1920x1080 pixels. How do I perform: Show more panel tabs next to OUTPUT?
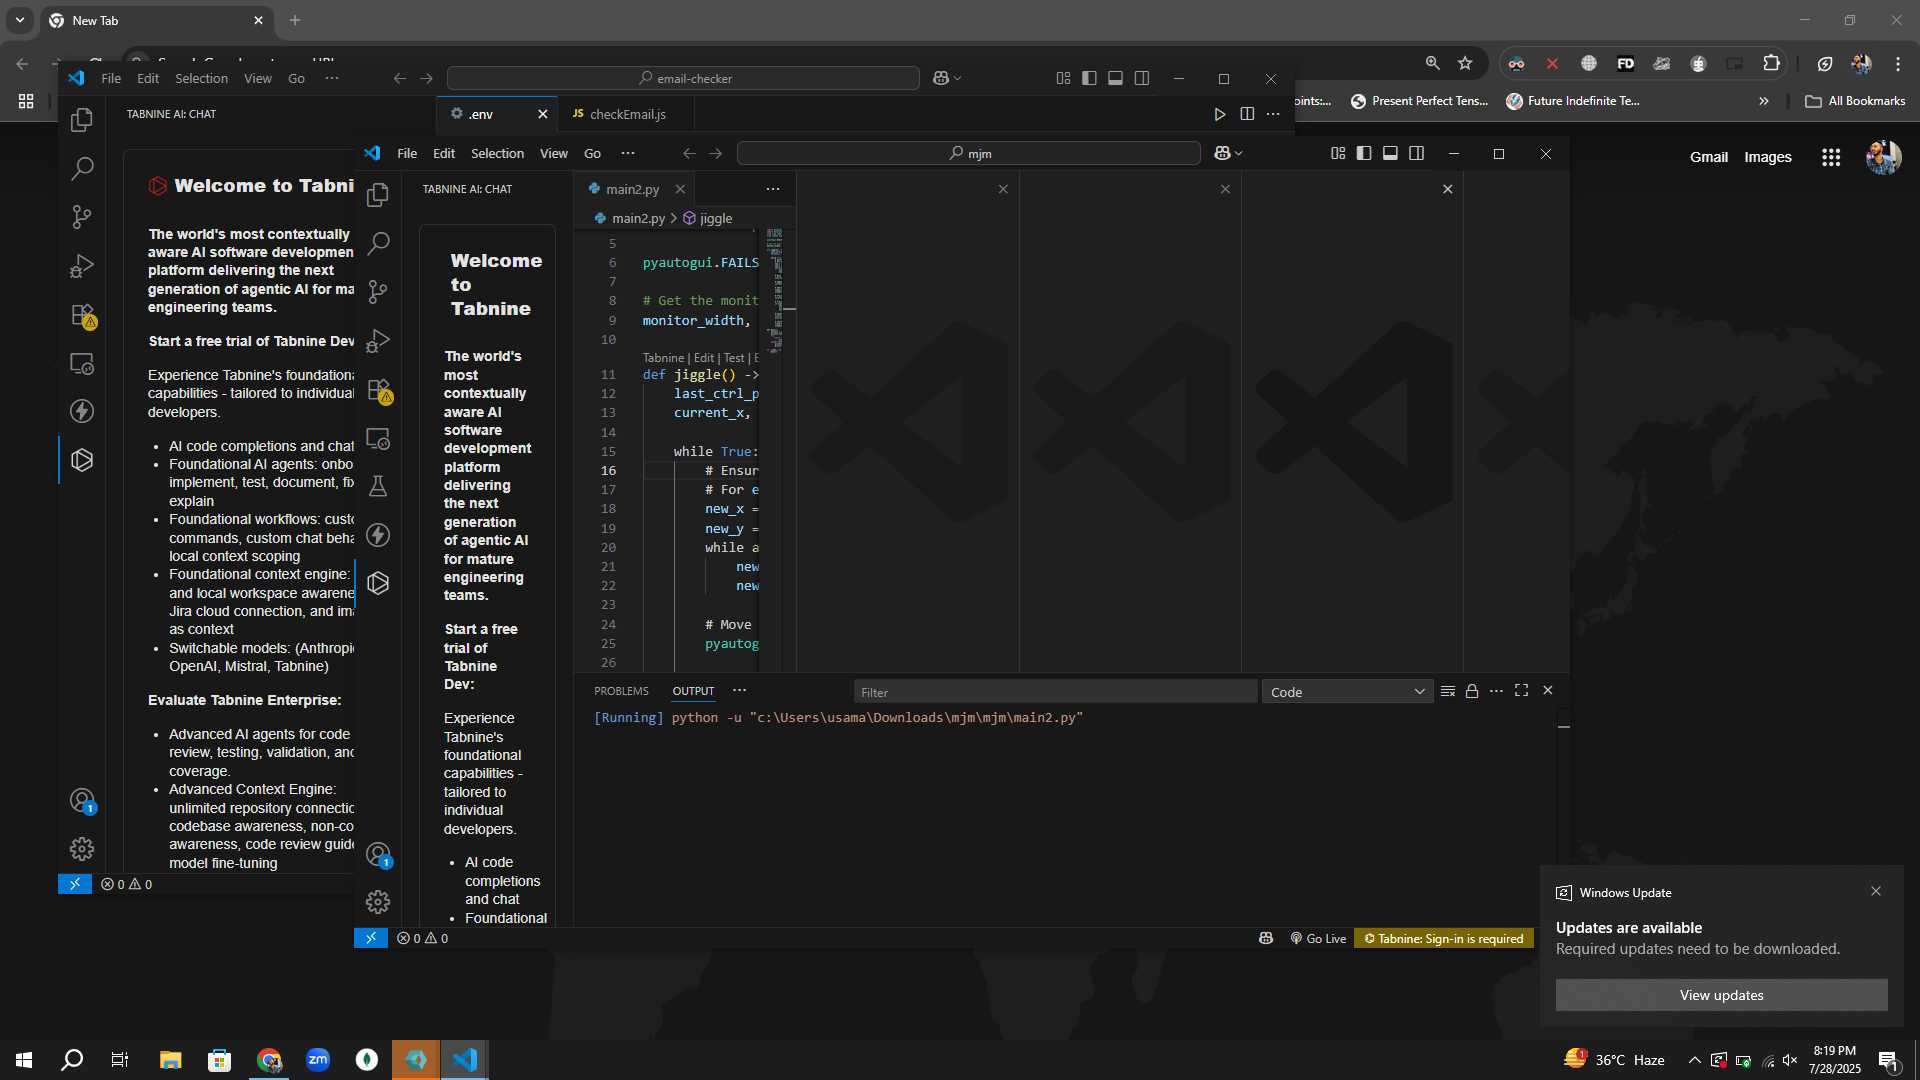[x=739, y=690]
